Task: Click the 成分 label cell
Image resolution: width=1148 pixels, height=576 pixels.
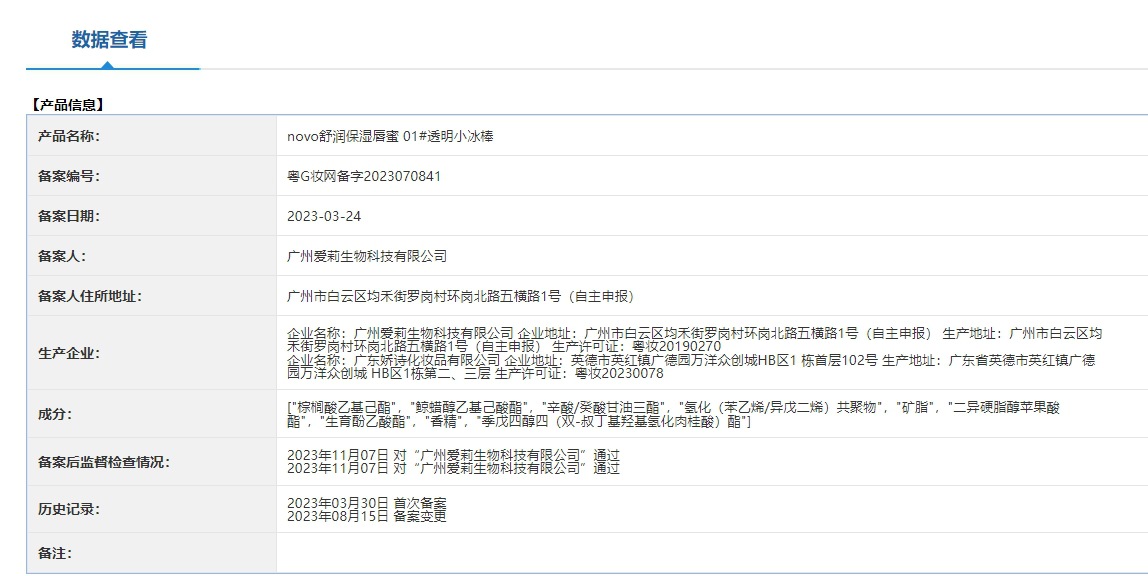Action: click(x=152, y=414)
